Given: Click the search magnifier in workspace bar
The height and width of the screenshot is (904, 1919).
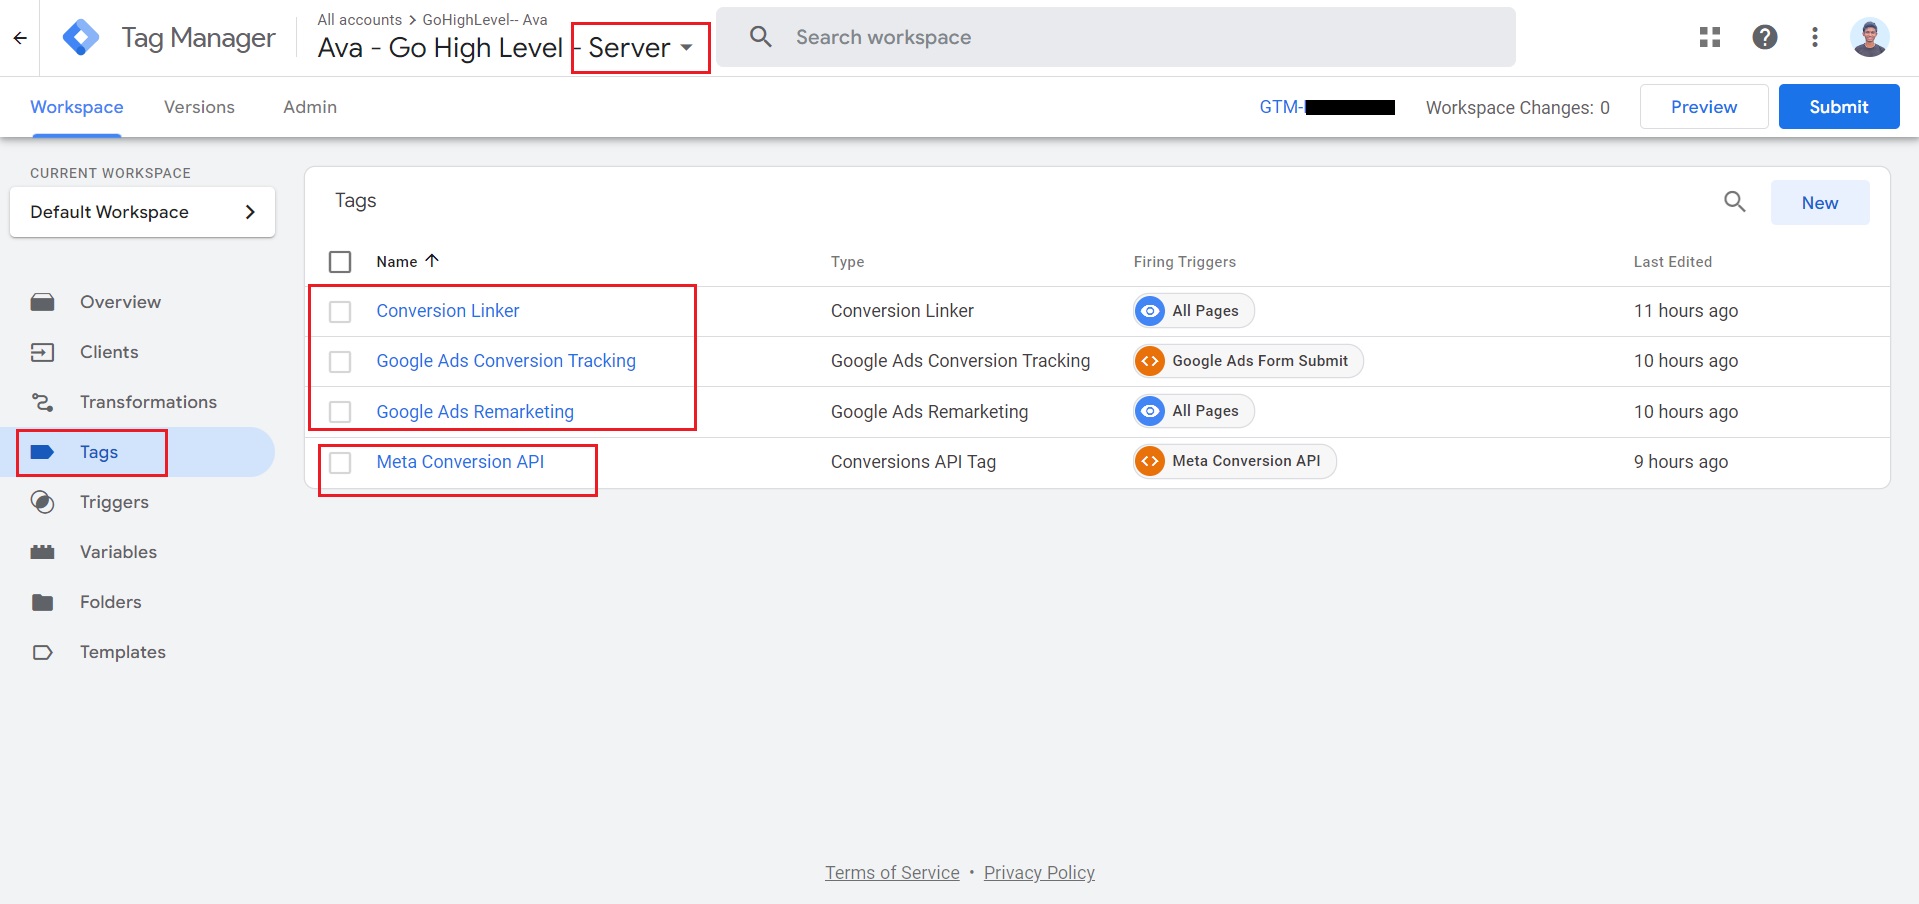Looking at the screenshot, I should pyautogui.click(x=760, y=37).
